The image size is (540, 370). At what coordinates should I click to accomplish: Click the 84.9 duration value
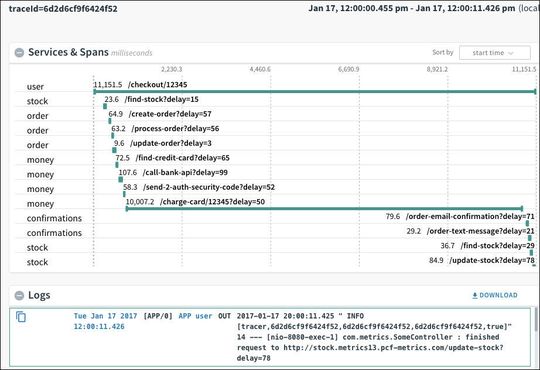436,260
